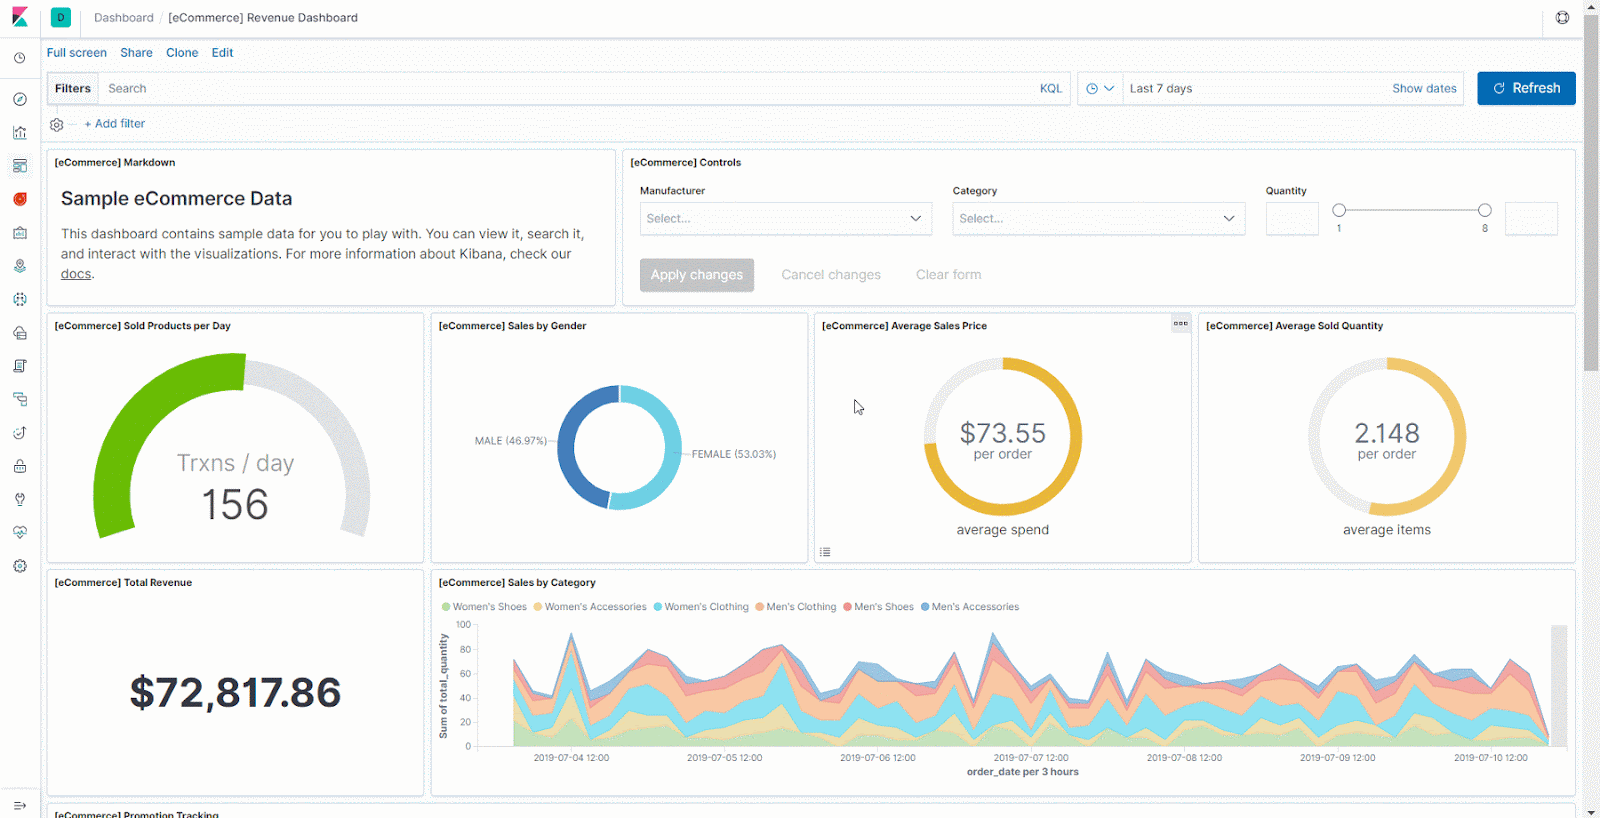
Task: Click the Kibana logo
Action: [19, 18]
